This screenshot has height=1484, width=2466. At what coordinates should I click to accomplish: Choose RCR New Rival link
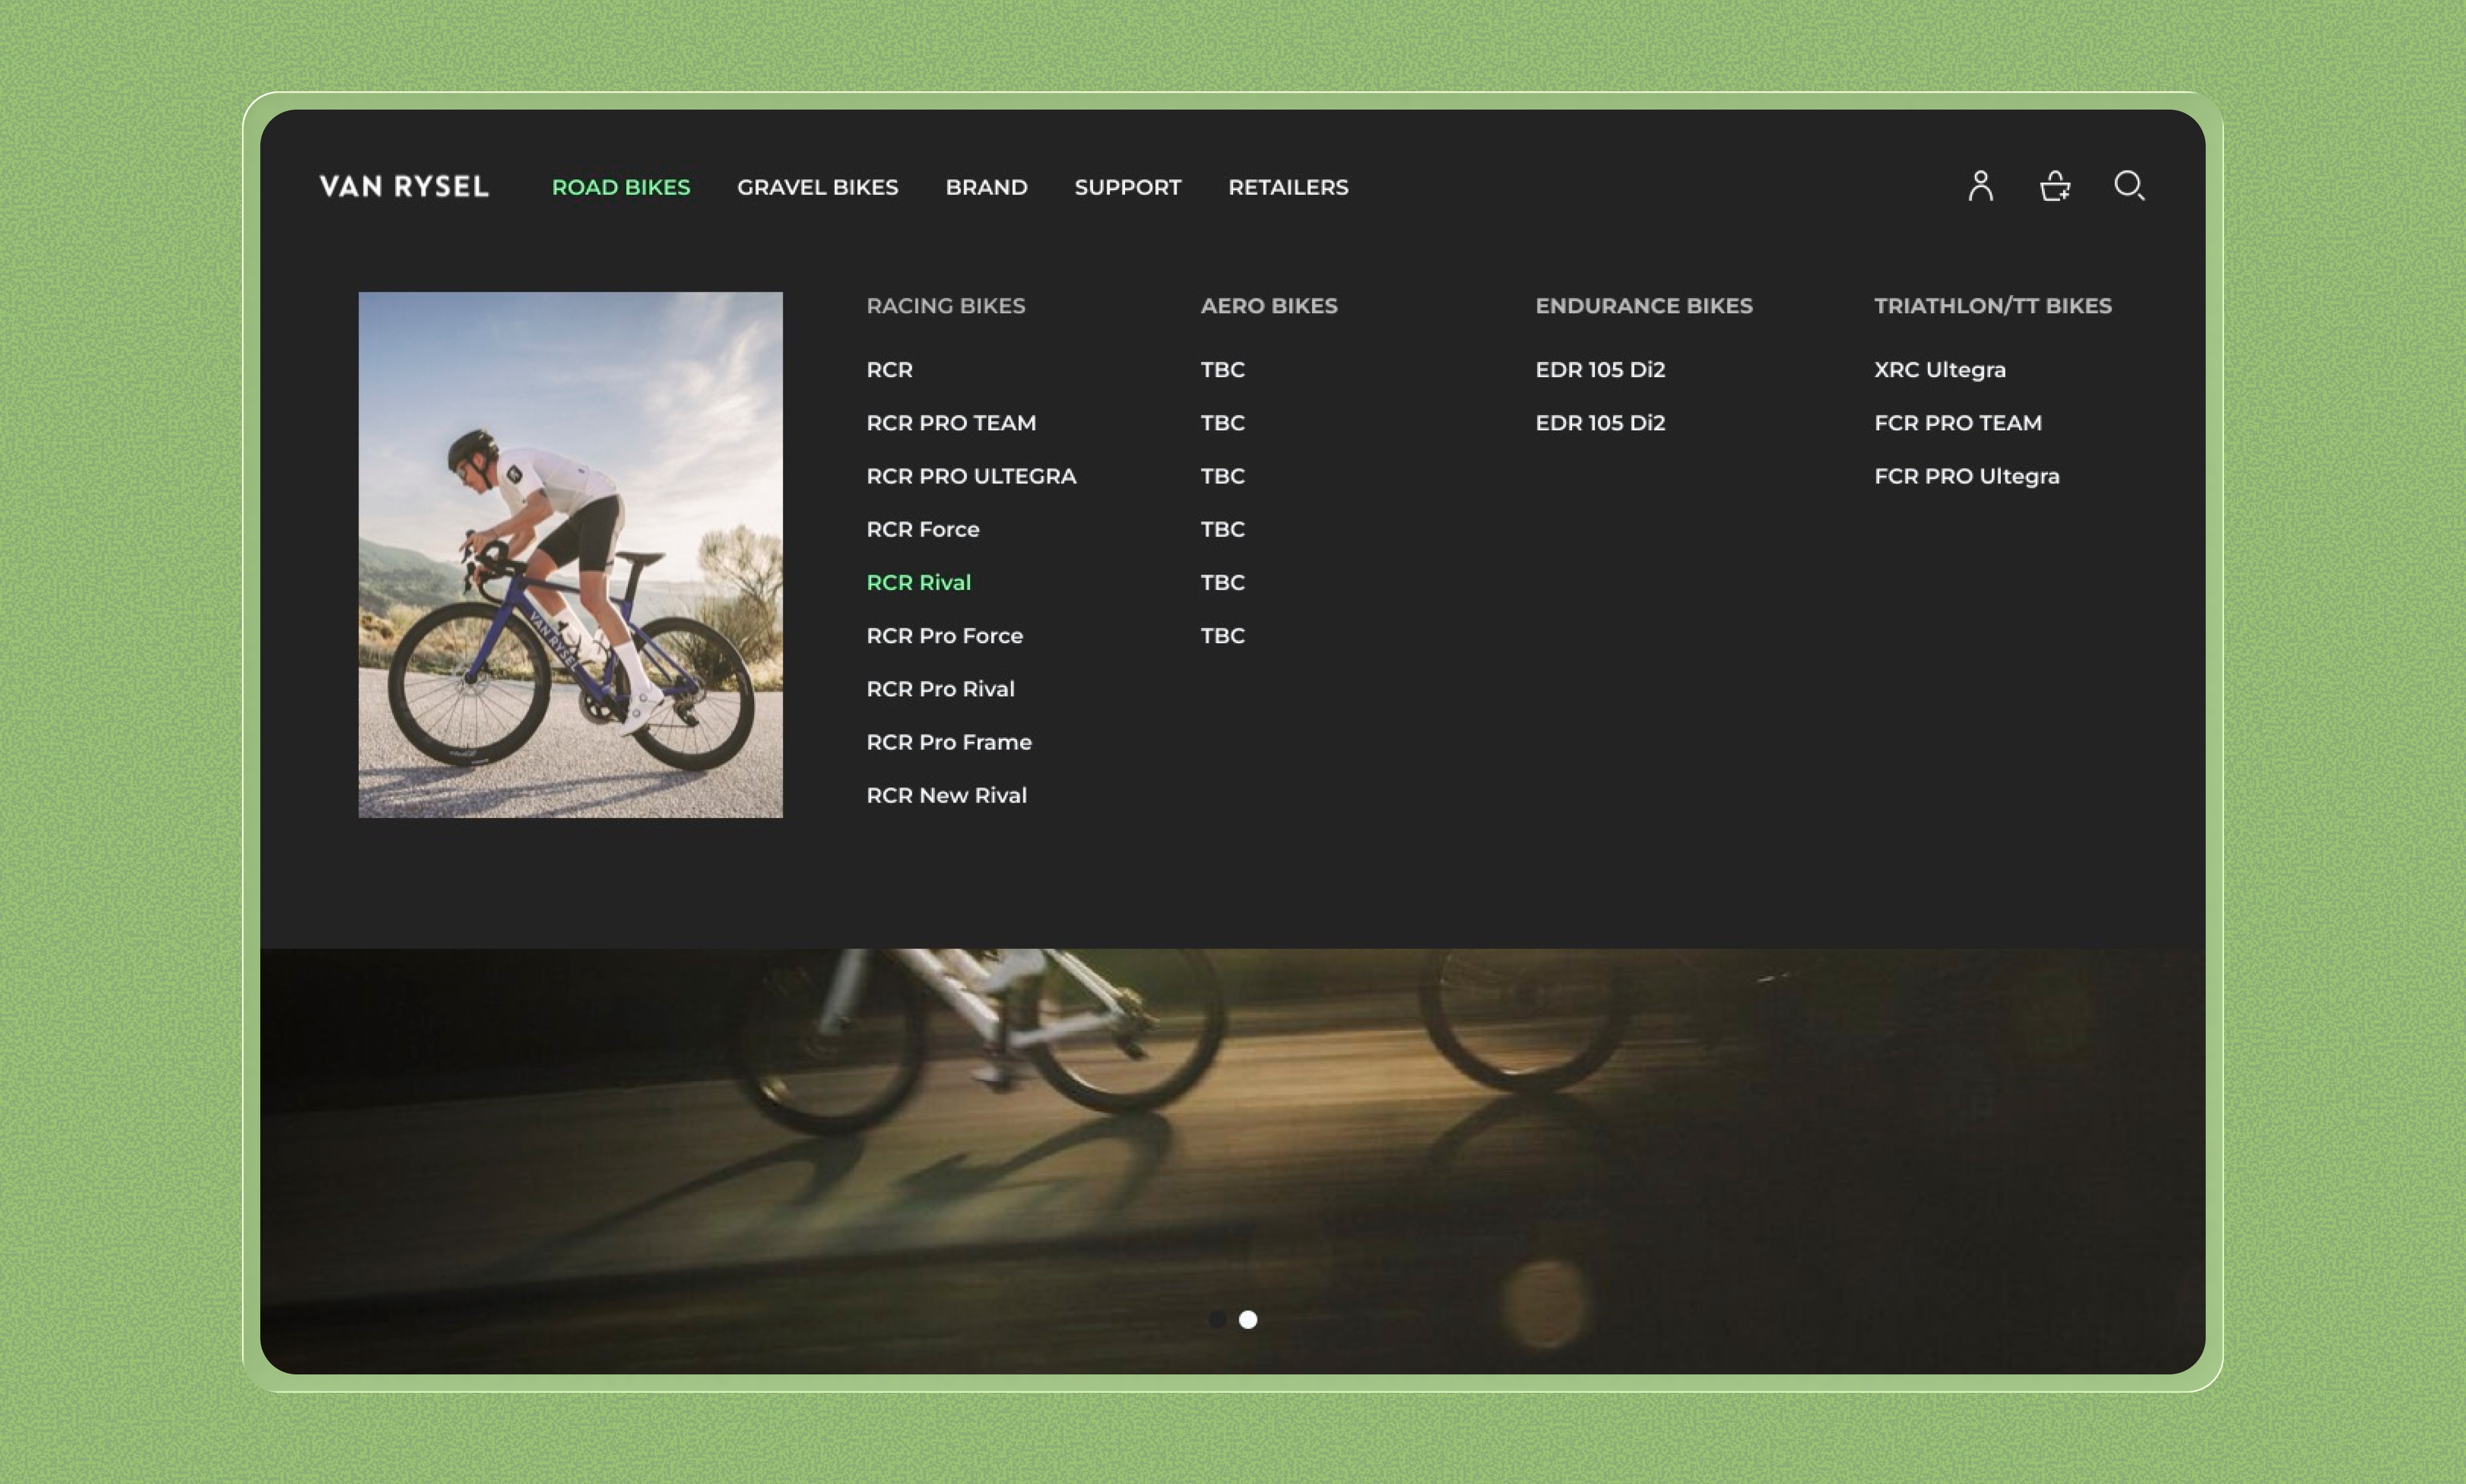[946, 795]
